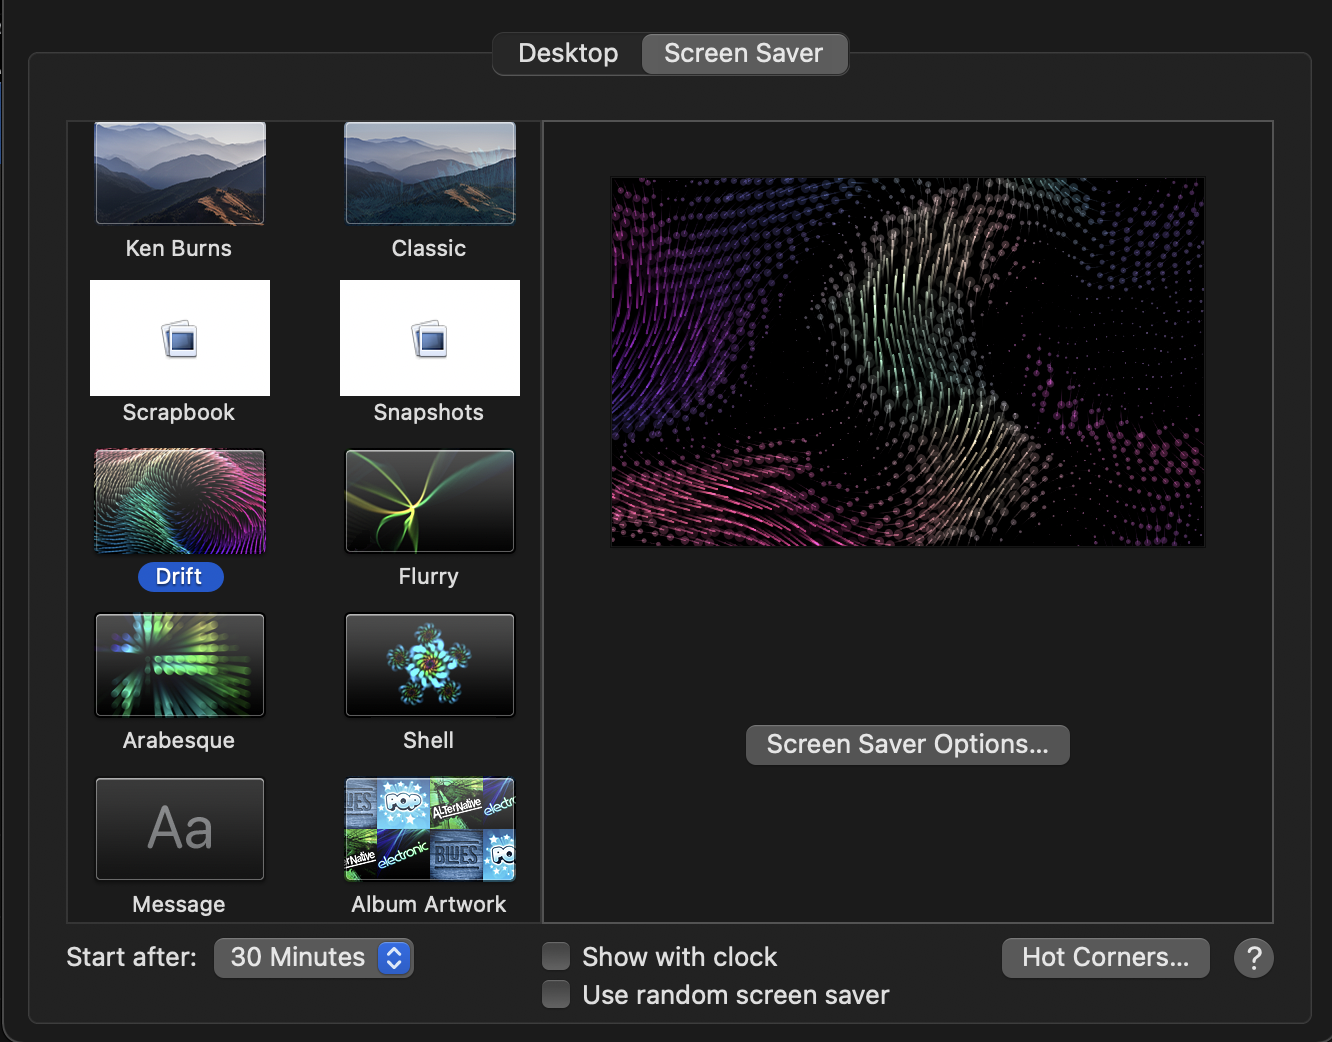Open Screen Saver Options dialog

click(907, 745)
